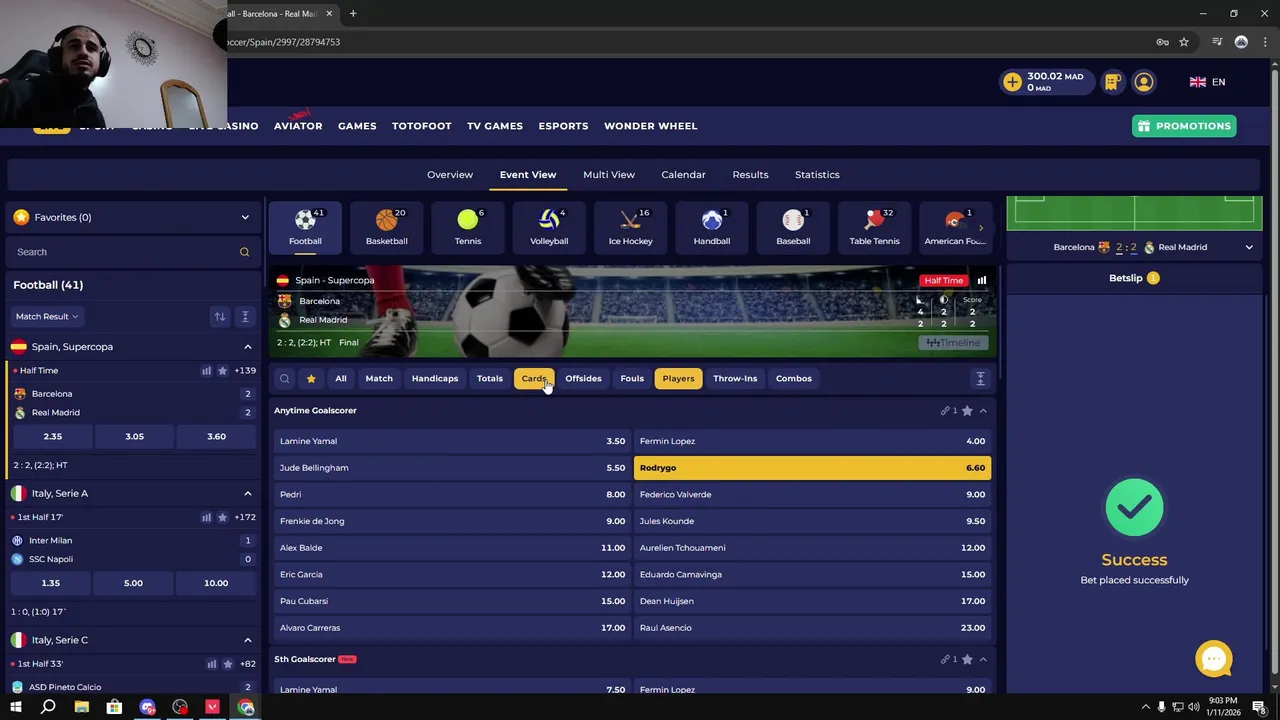
Task: Click the sidebar Search input field
Action: point(132,252)
